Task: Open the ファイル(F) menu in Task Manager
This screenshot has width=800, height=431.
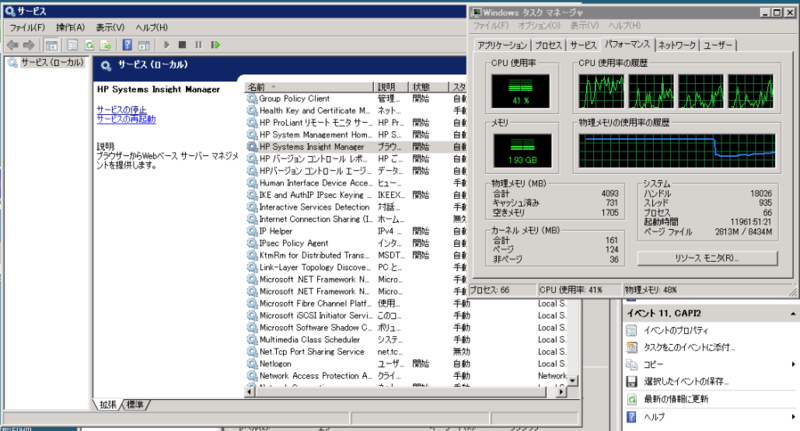Action: [491, 26]
